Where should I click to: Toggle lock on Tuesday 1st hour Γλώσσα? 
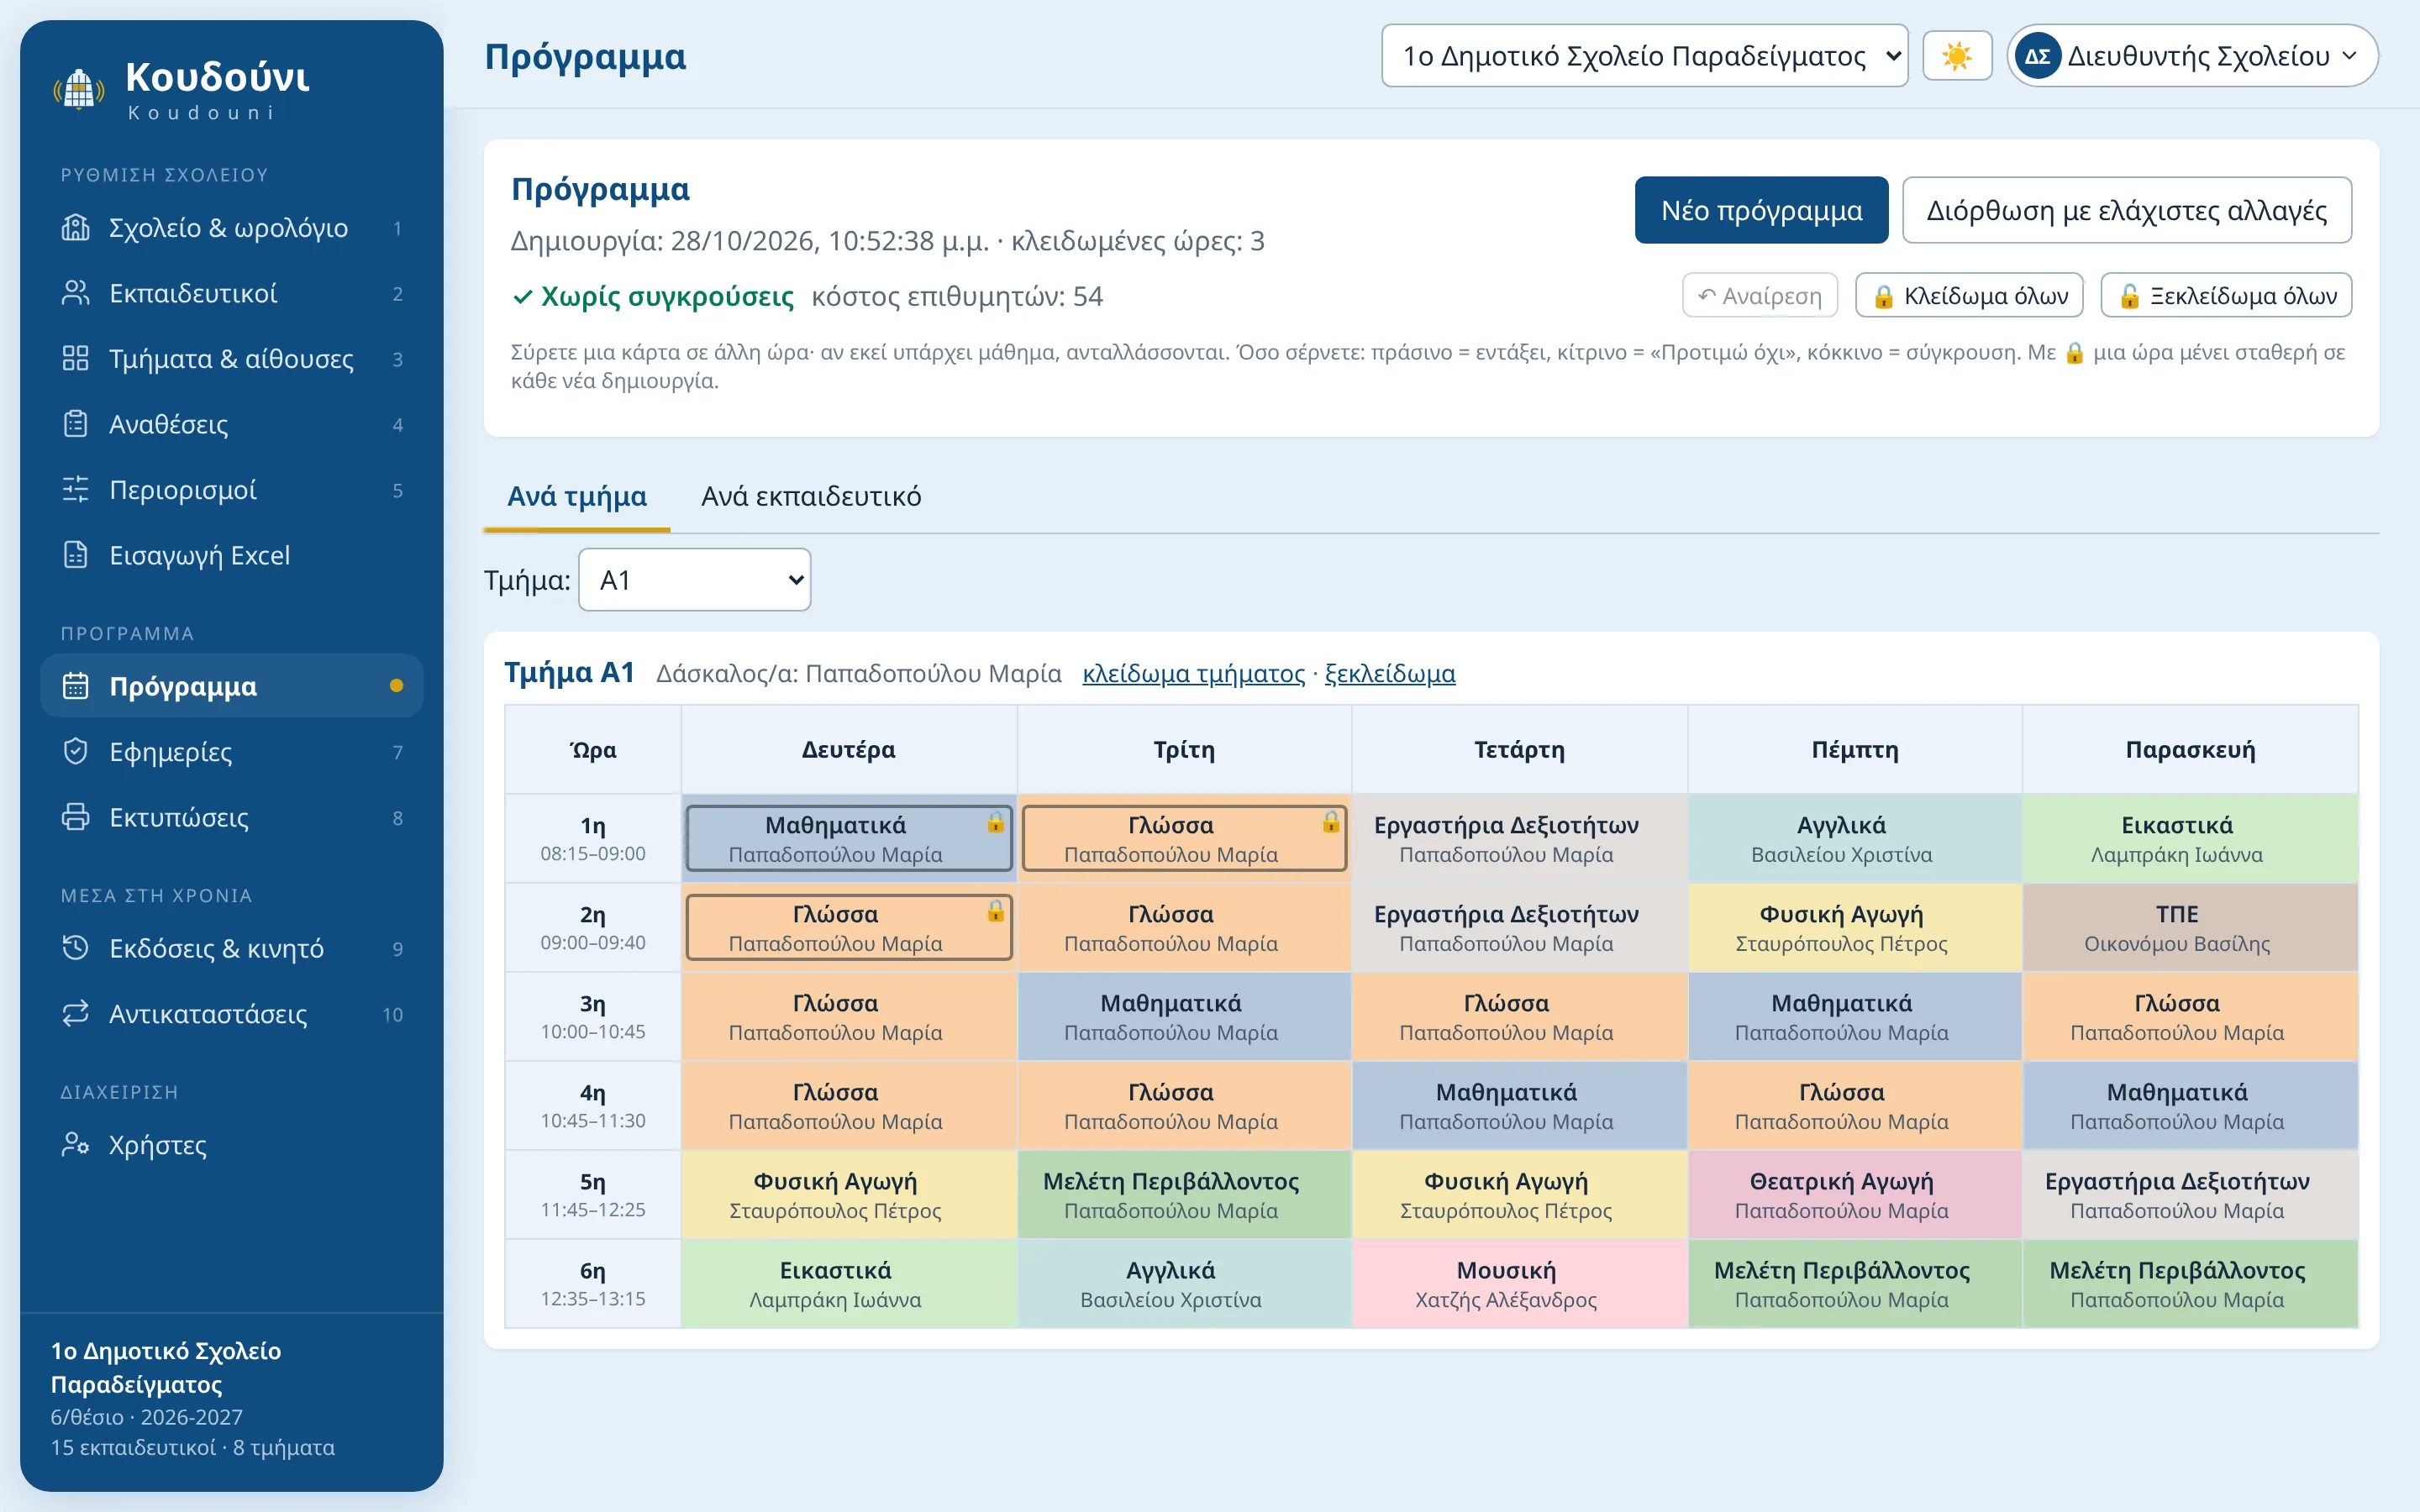point(1330,822)
